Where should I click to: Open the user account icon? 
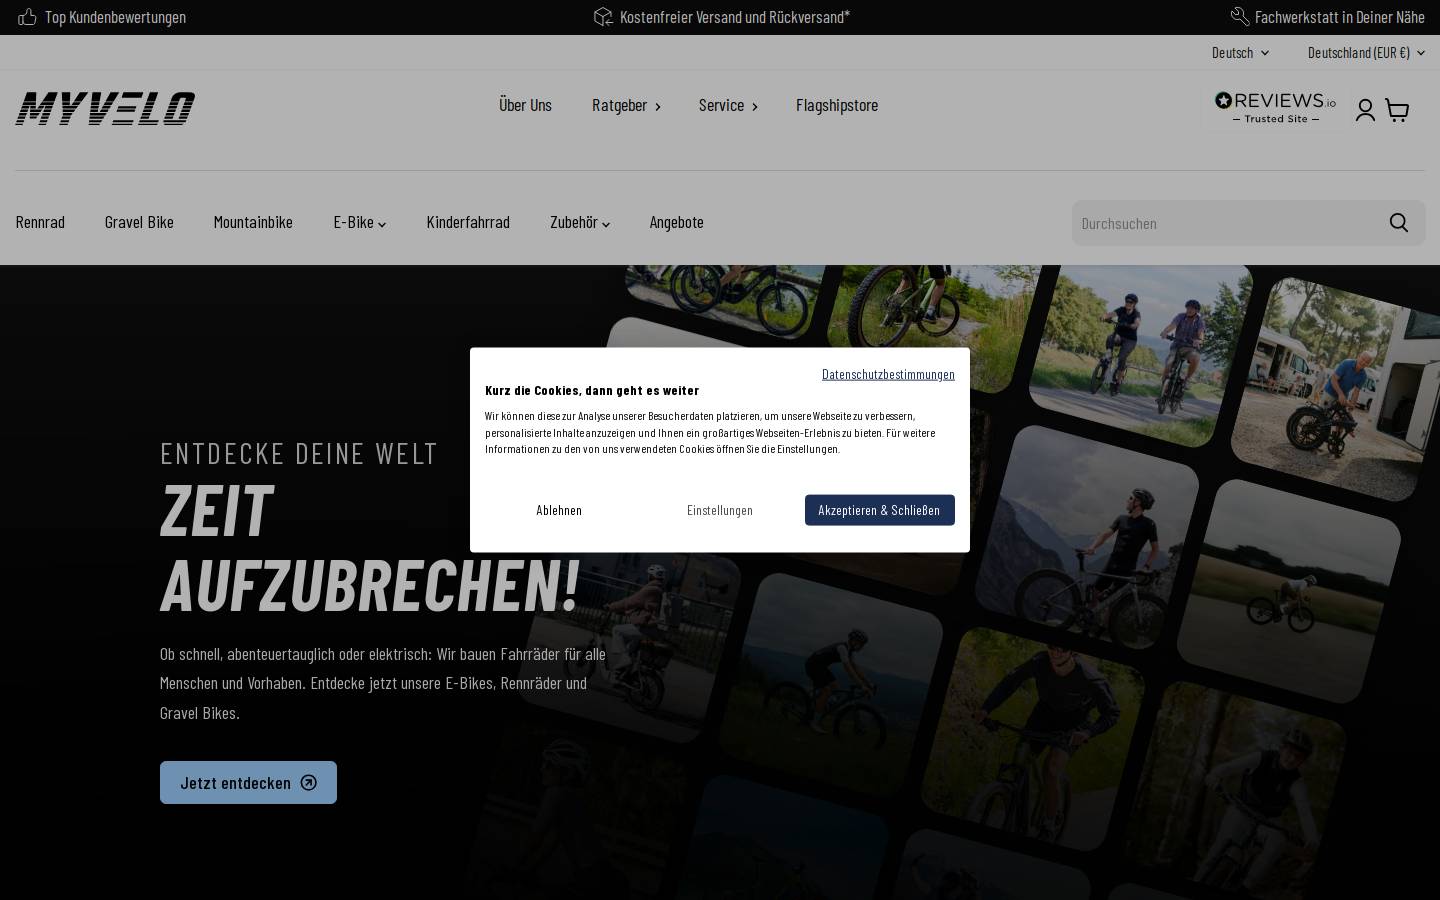tap(1365, 110)
